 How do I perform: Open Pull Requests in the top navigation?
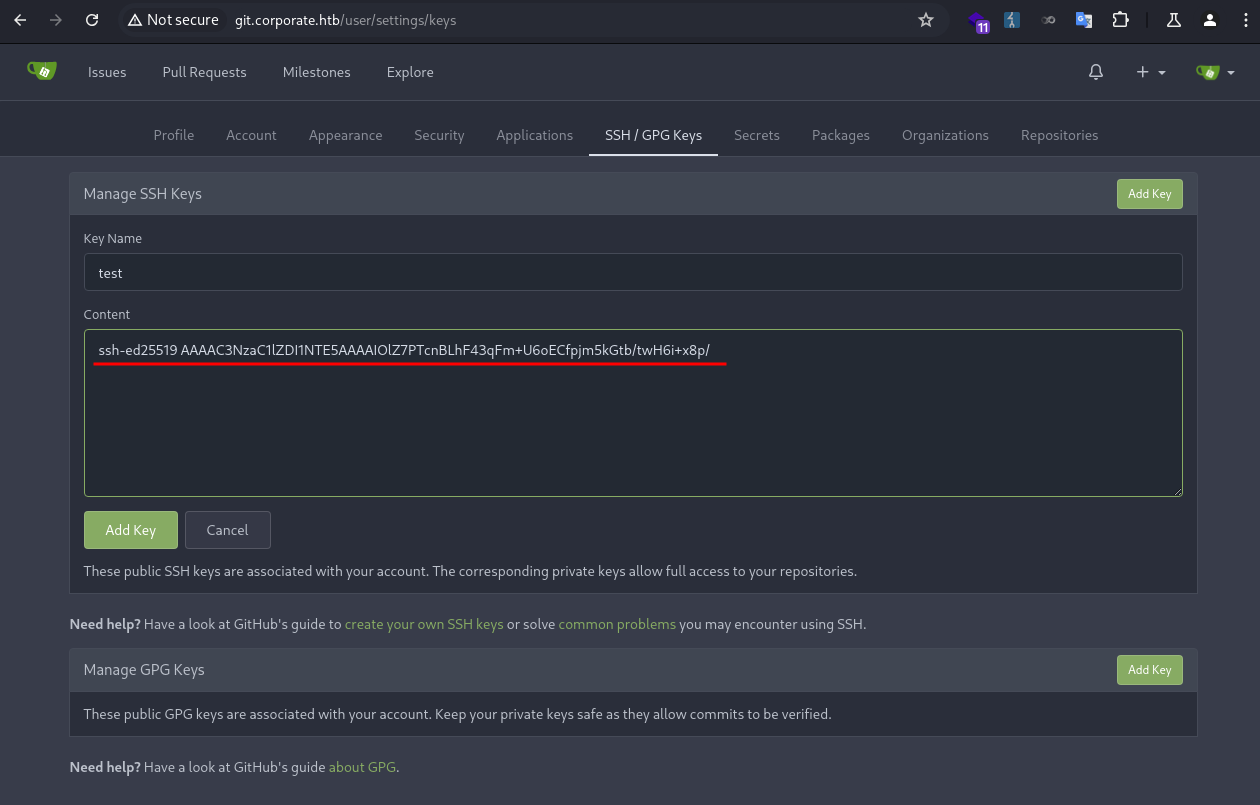204,72
